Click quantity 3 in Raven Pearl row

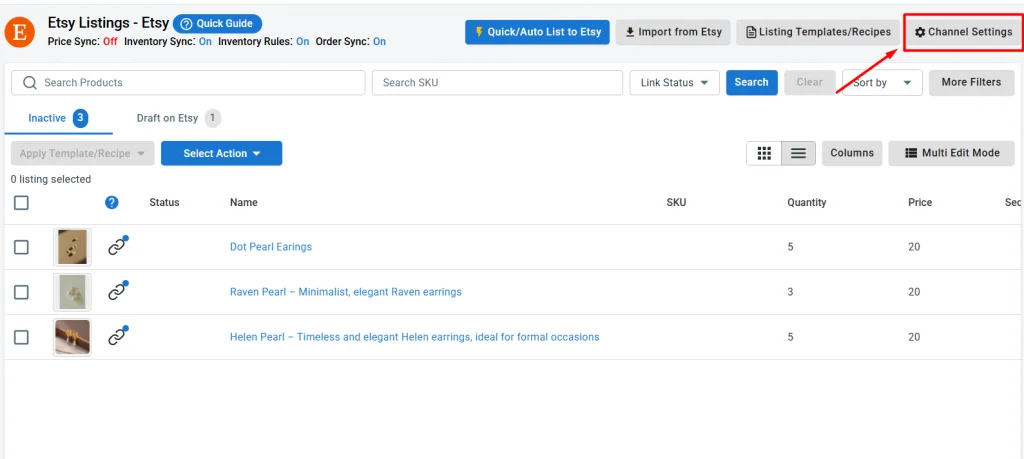[x=790, y=292]
